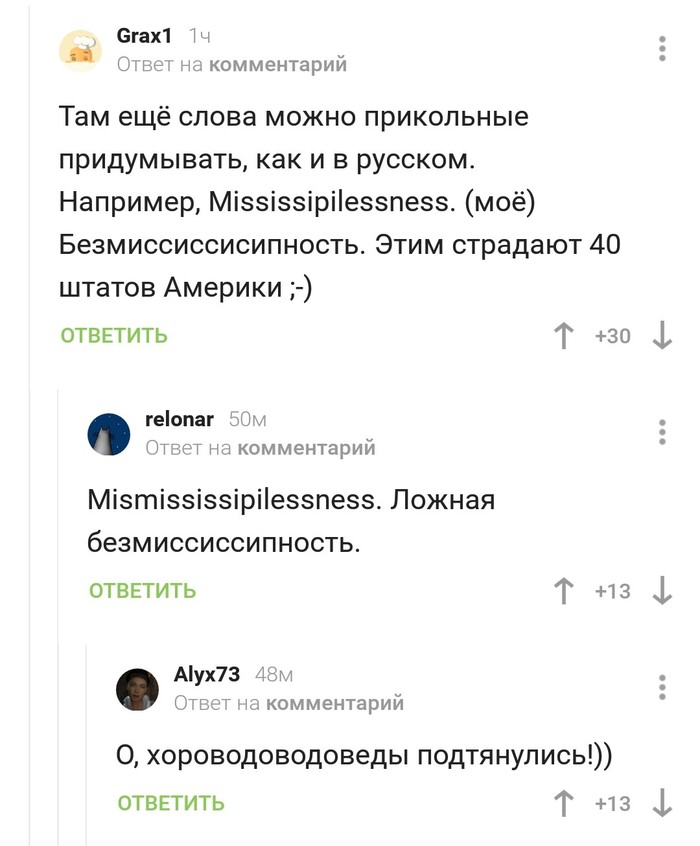700x846 pixels.
Task: Downvote Grax1's comment
Action: pyautogui.click(x=662, y=336)
